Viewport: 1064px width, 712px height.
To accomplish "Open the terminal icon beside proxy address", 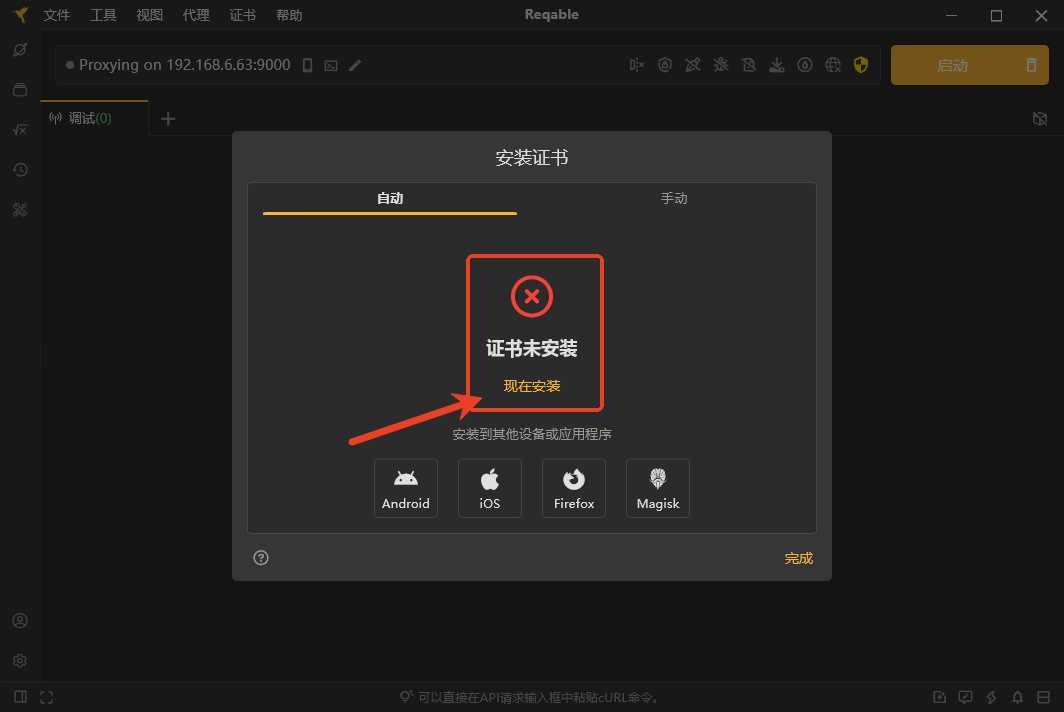I will tap(331, 65).
